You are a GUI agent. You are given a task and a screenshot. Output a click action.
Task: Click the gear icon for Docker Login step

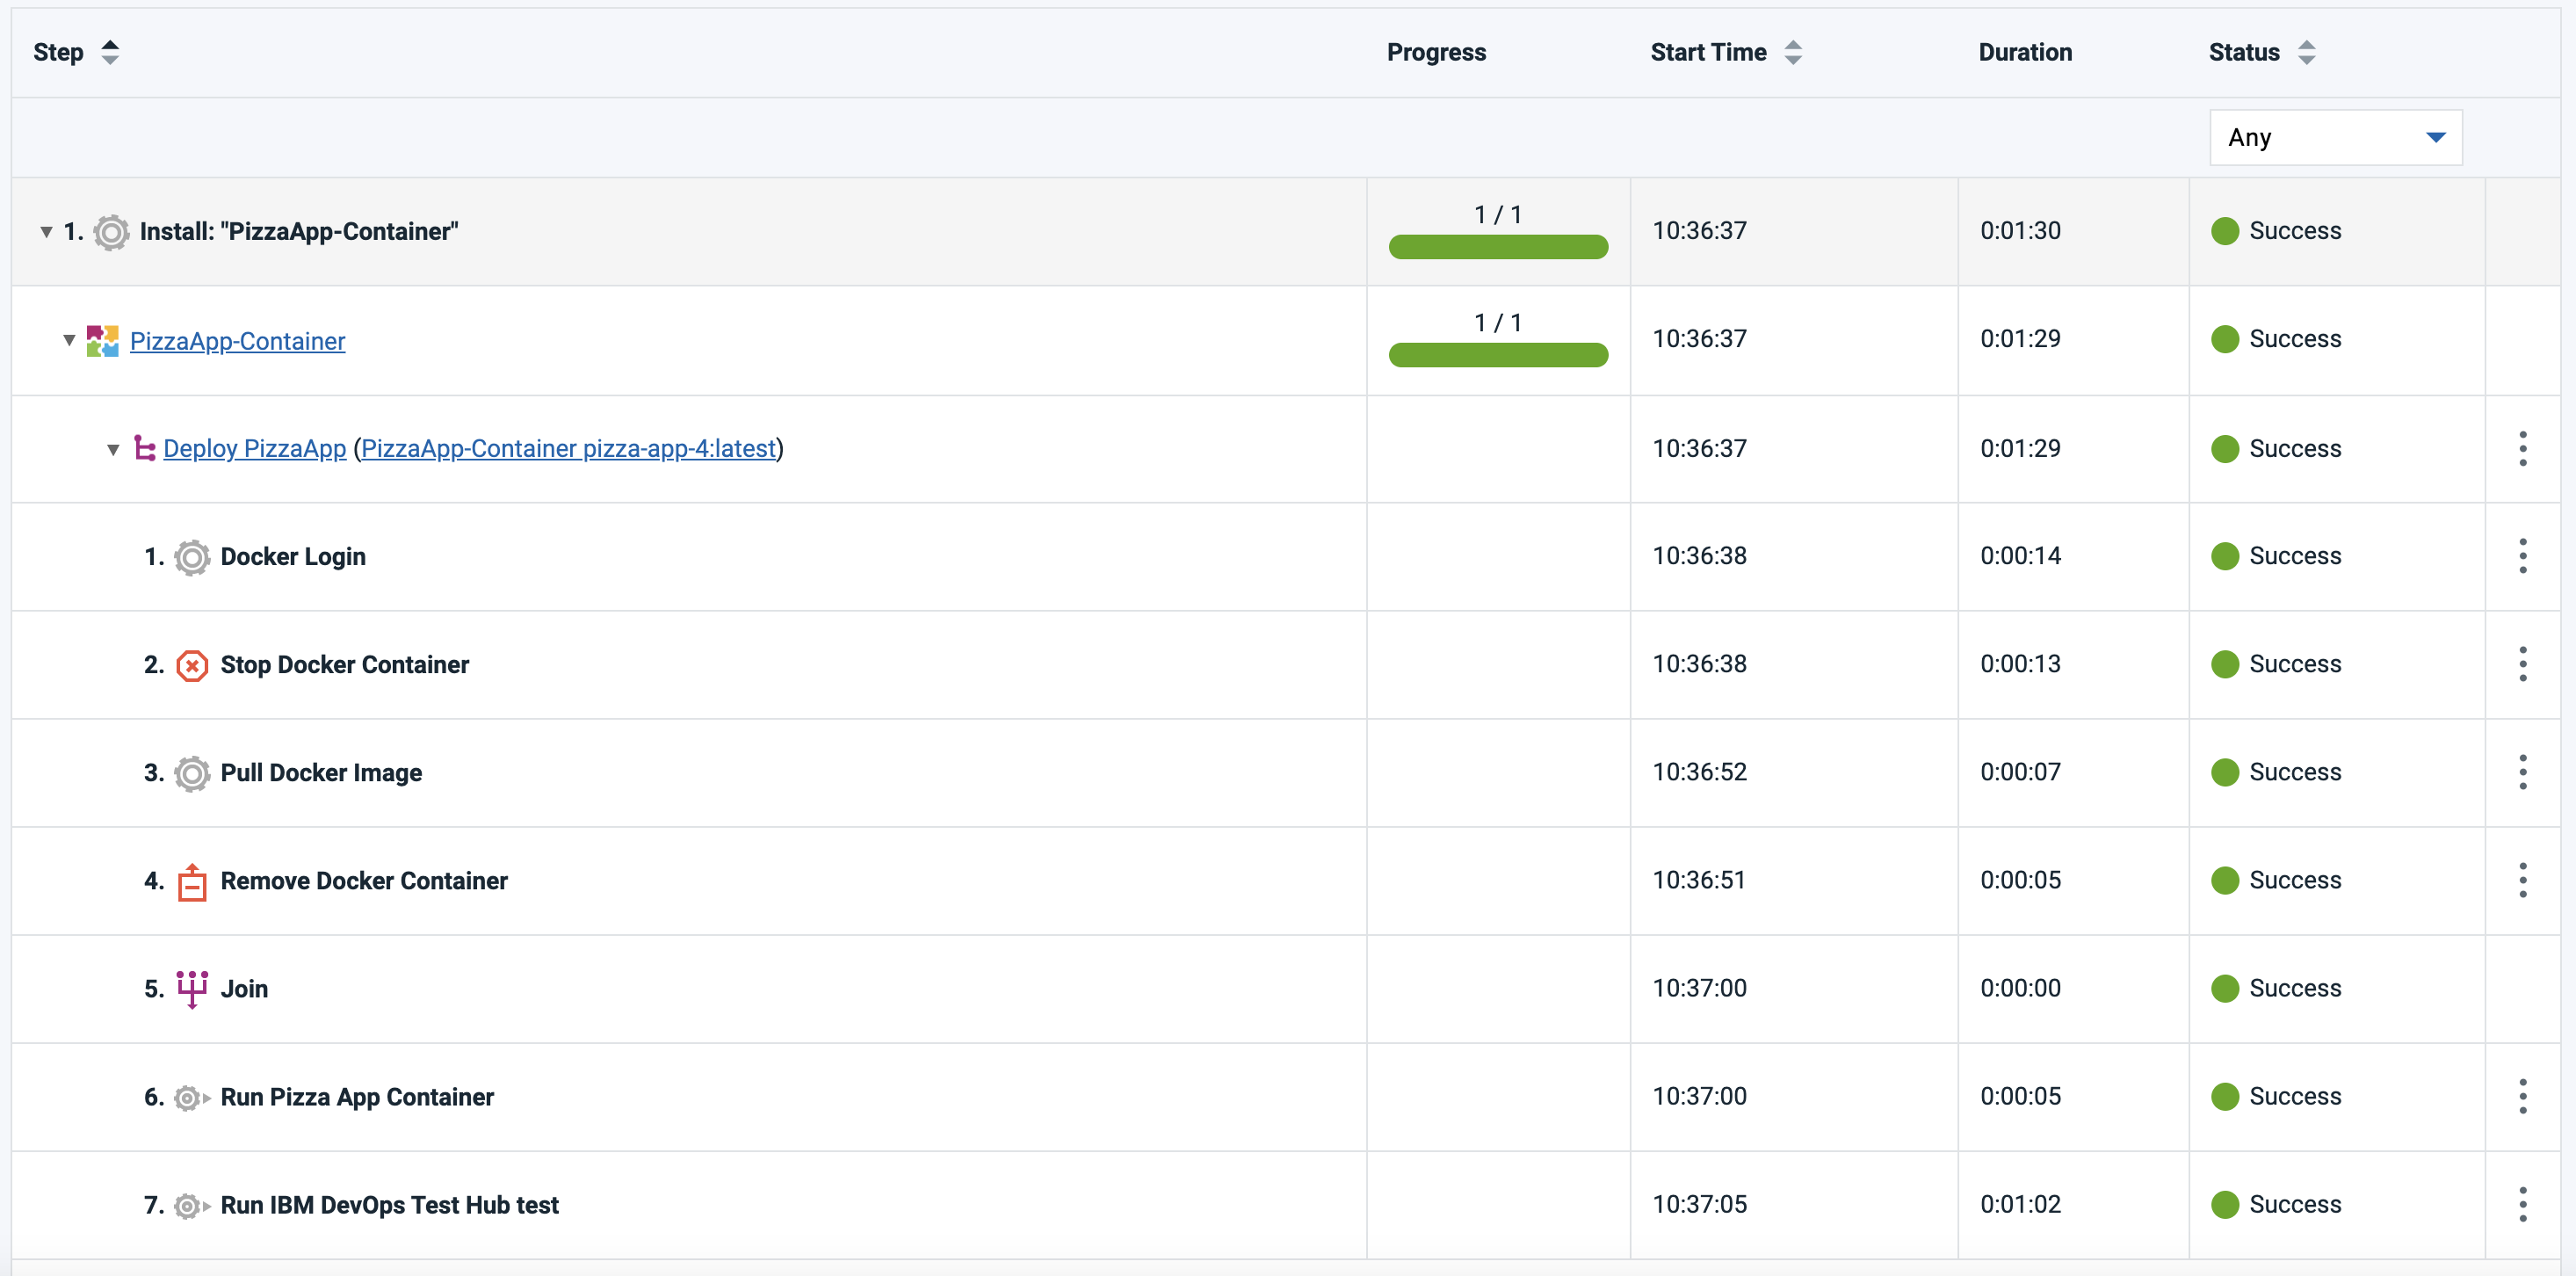pos(192,557)
